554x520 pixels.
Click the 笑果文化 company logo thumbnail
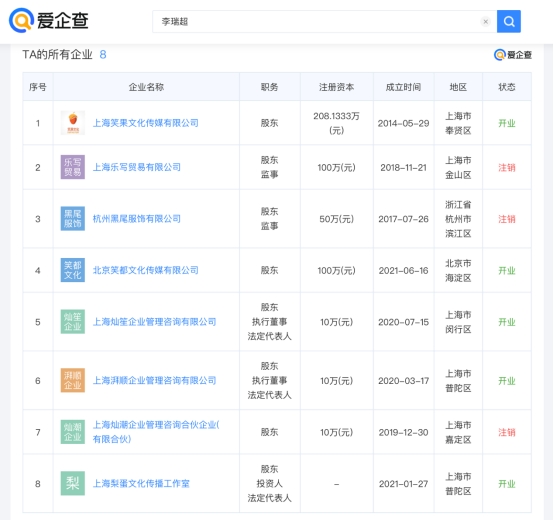(73, 123)
